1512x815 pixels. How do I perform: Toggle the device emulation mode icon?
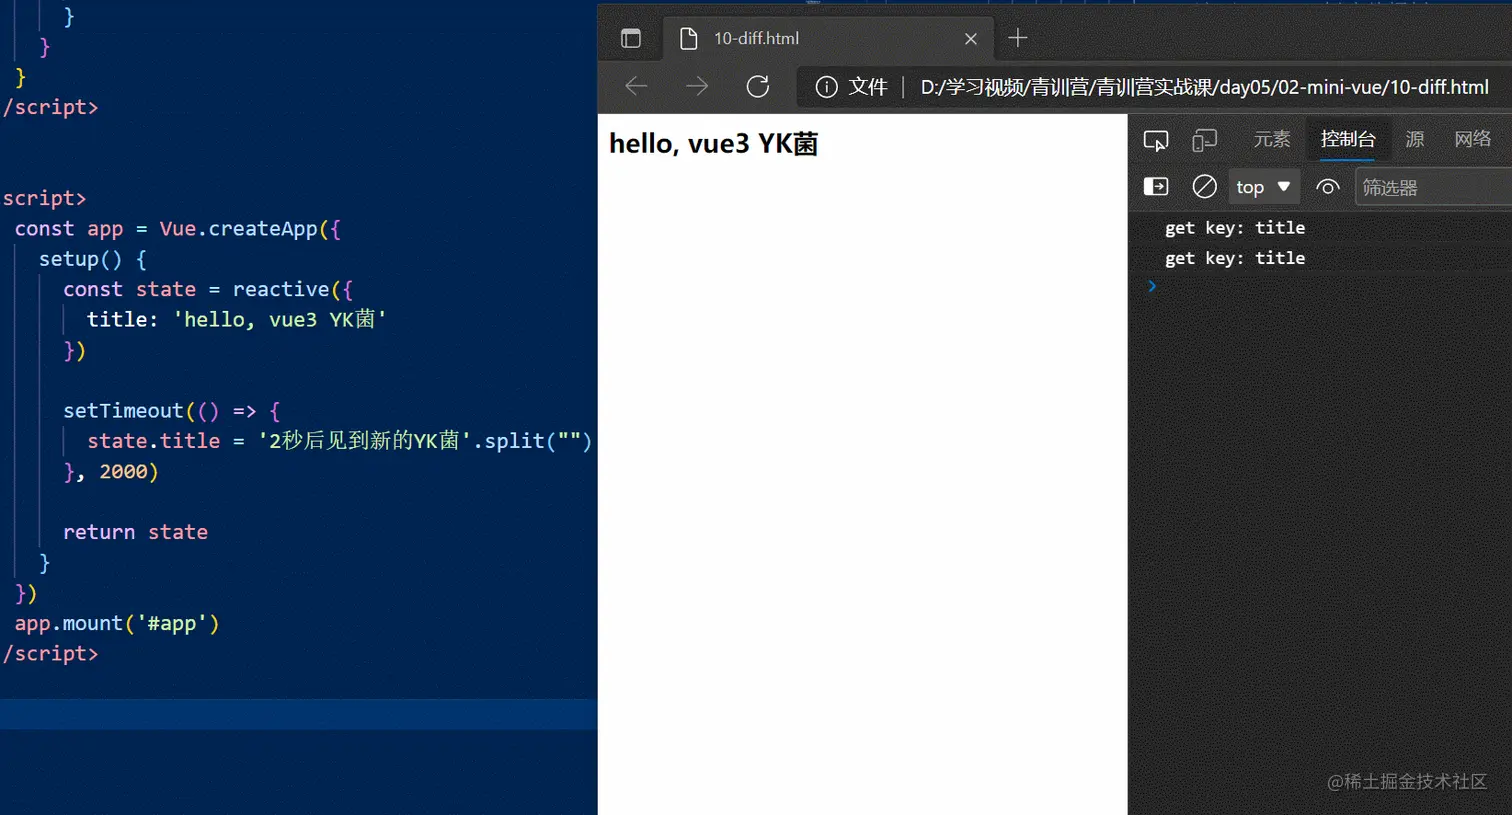(1204, 141)
